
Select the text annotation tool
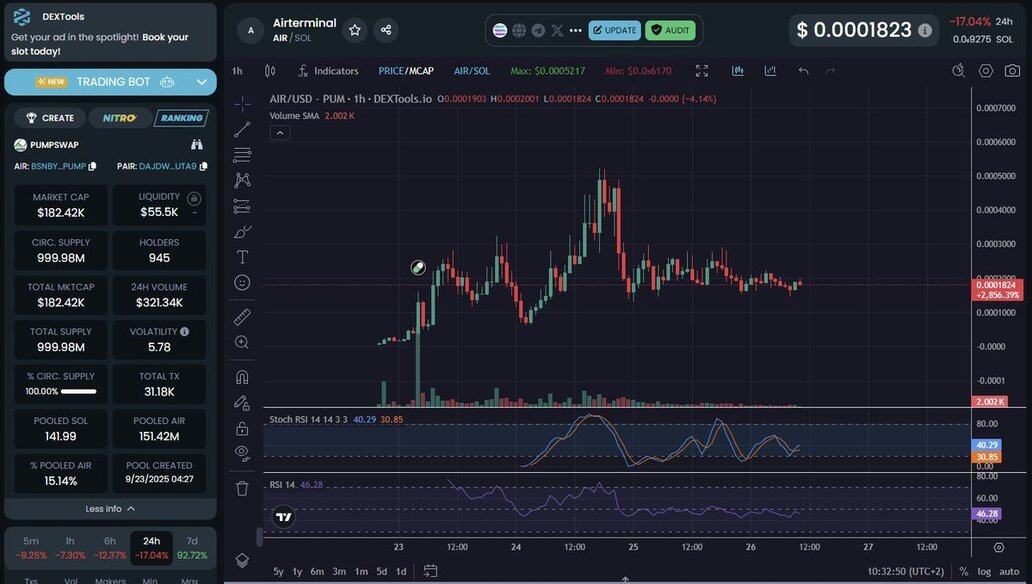tap(242, 257)
